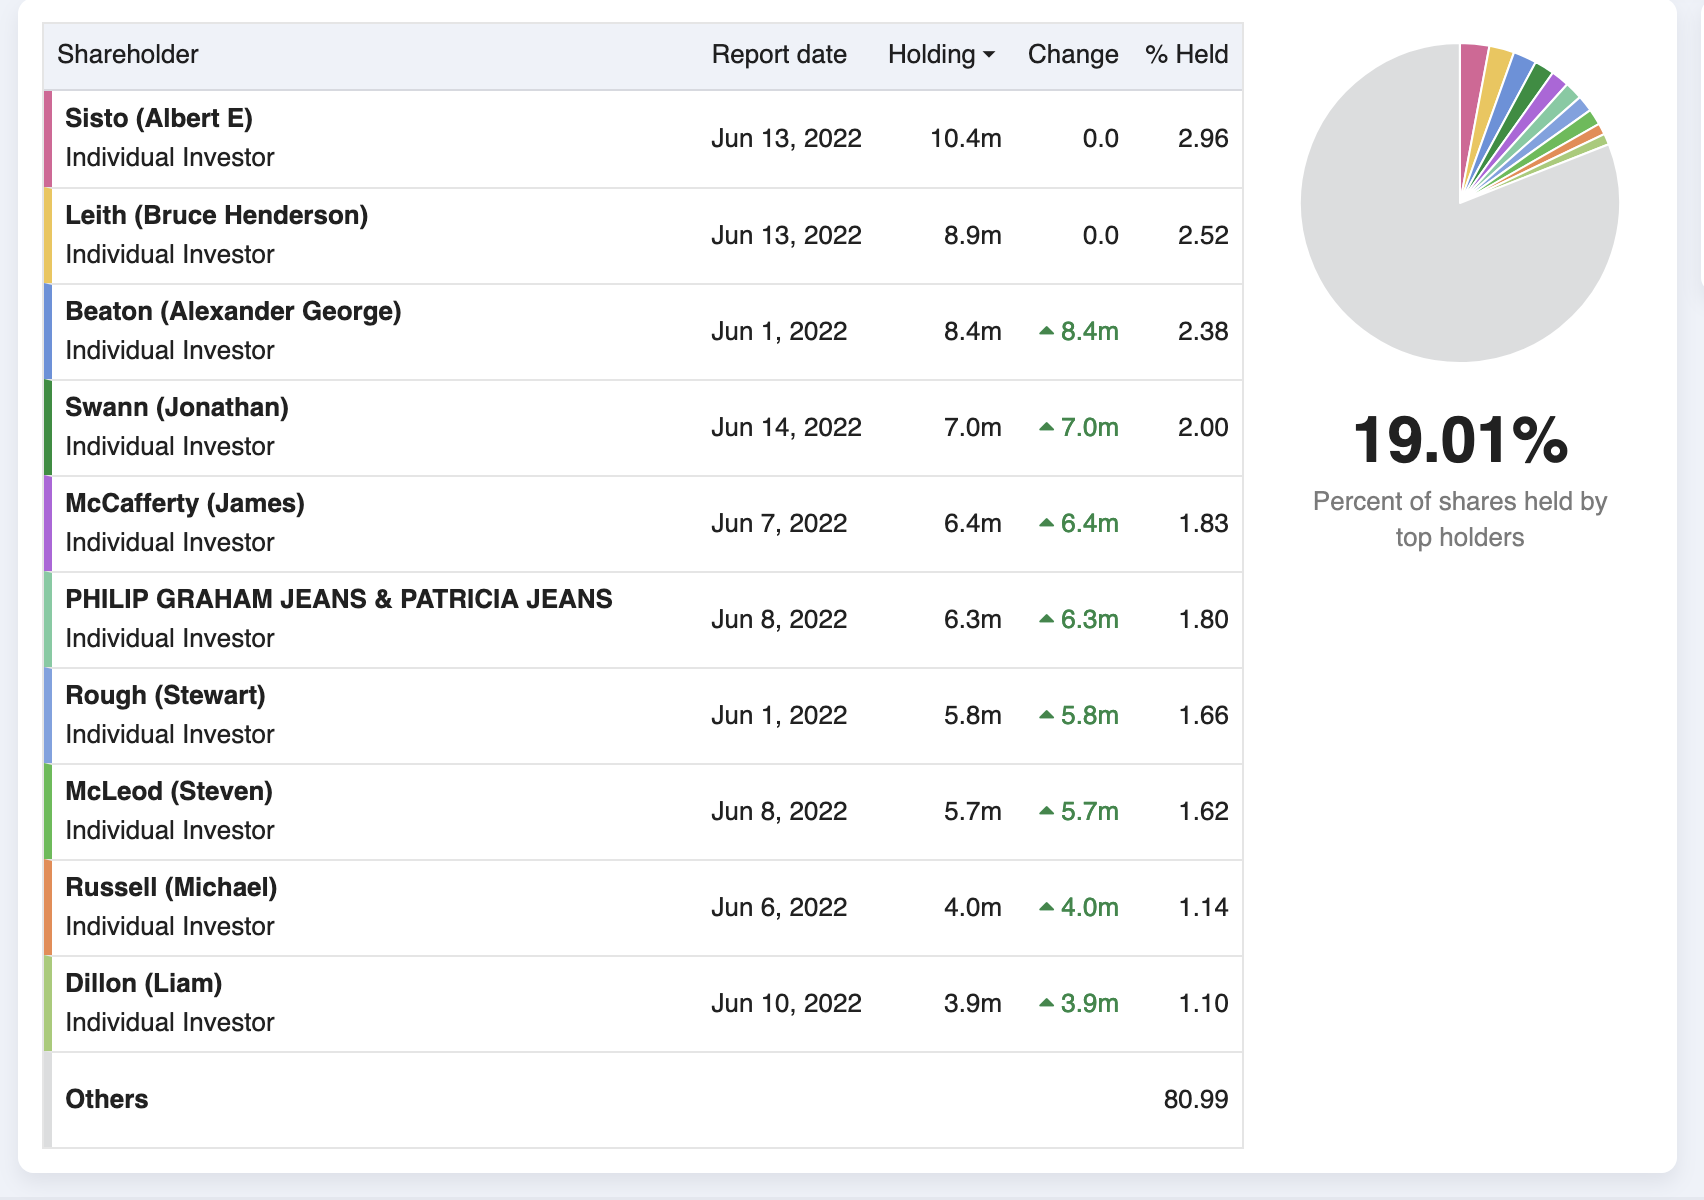Click the 2.52 percent held value
Screen dimensions: 1704x1200
click(x=1203, y=235)
